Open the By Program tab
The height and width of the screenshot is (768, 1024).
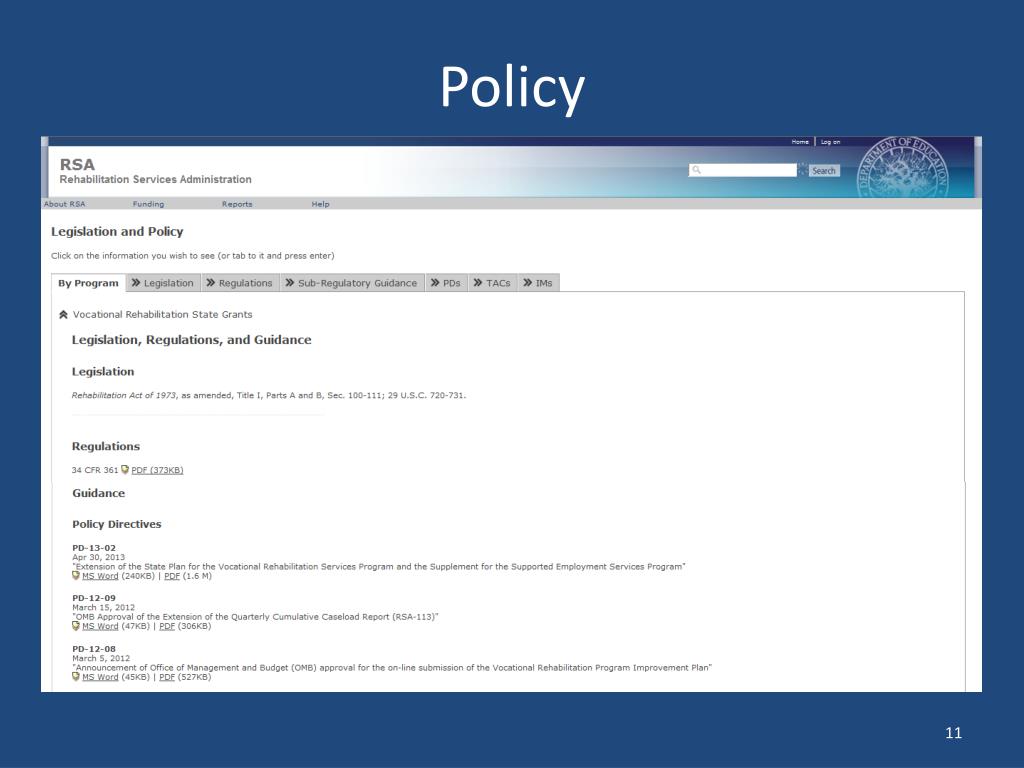point(88,283)
